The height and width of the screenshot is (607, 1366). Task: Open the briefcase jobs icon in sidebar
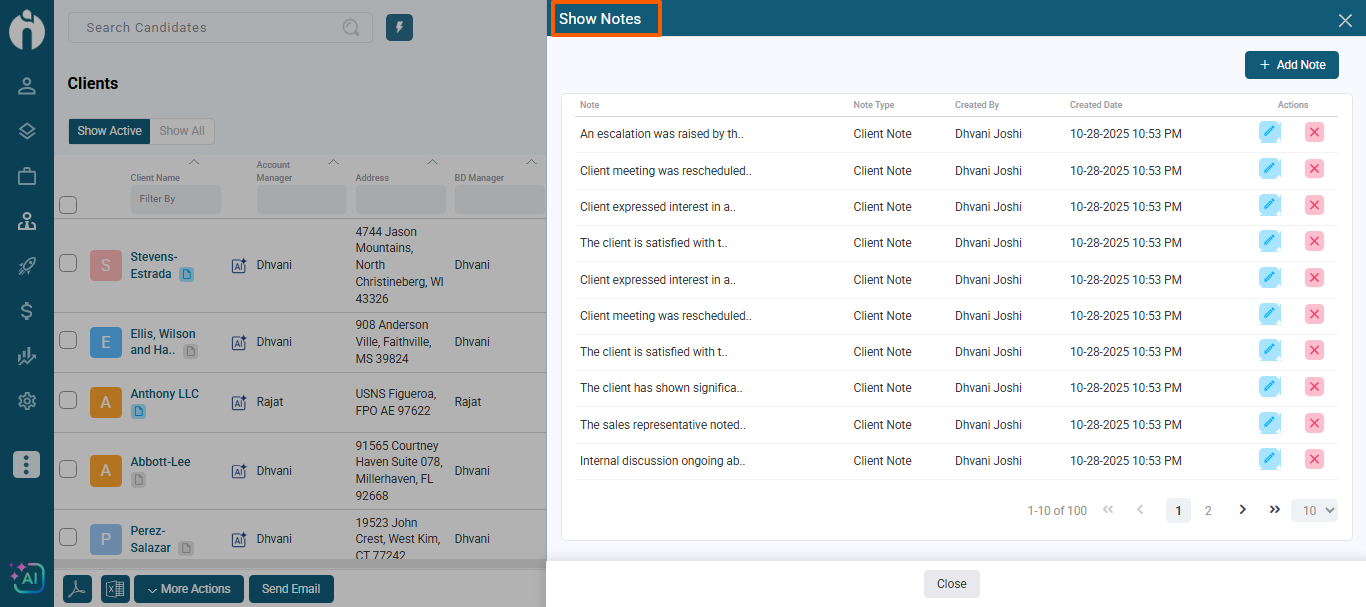(x=27, y=176)
